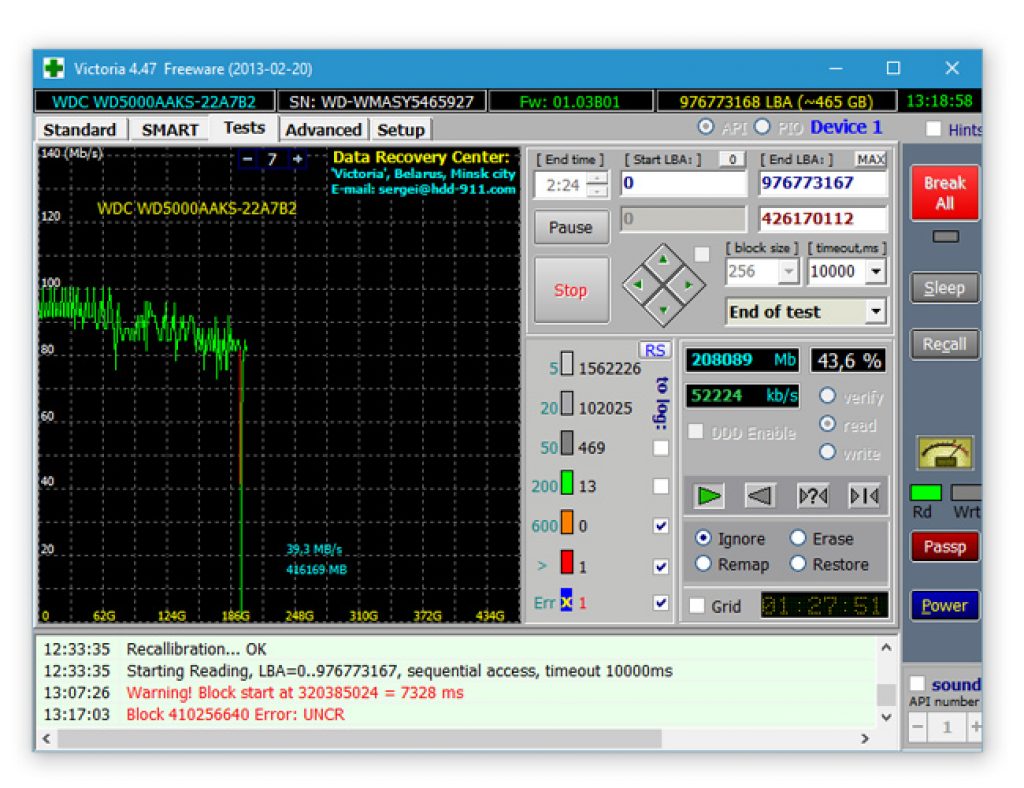Click the log scroll up arrow
1024x788 pixels.
pos(886,648)
